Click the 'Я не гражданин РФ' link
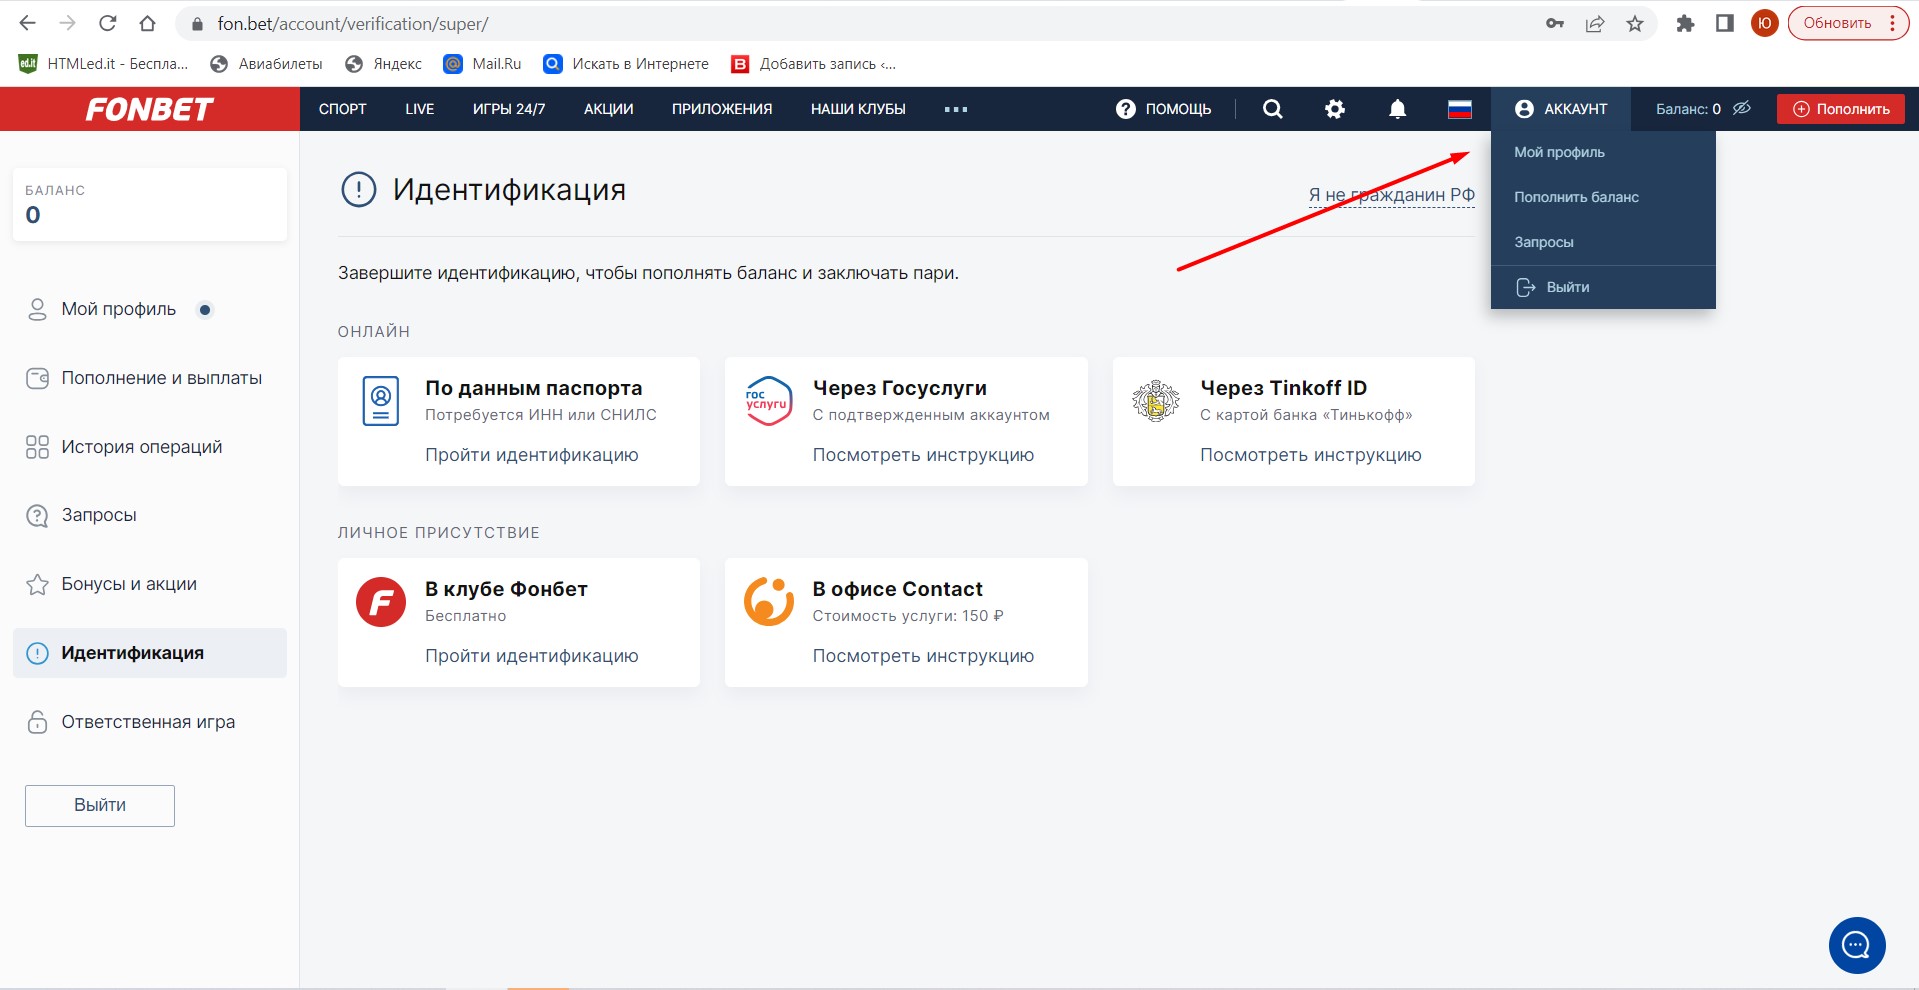This screenshot has width=1919, height=990. pos(1391,195)
